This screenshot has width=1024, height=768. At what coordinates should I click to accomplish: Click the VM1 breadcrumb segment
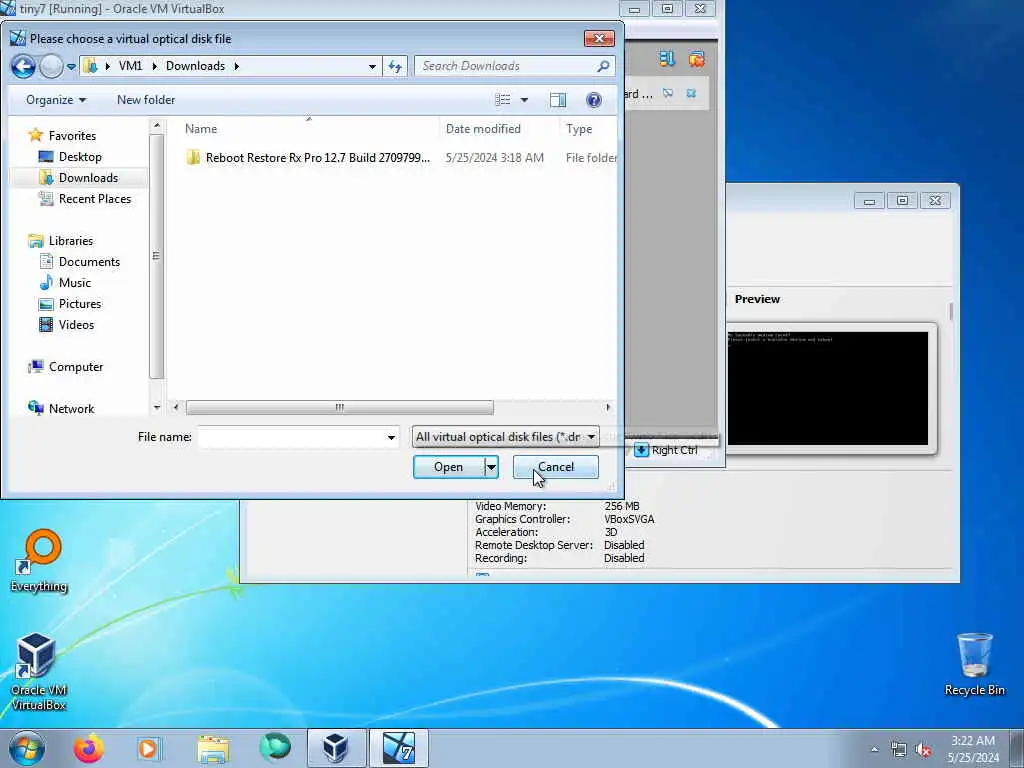pyautogui.click(x=130, y=66)
